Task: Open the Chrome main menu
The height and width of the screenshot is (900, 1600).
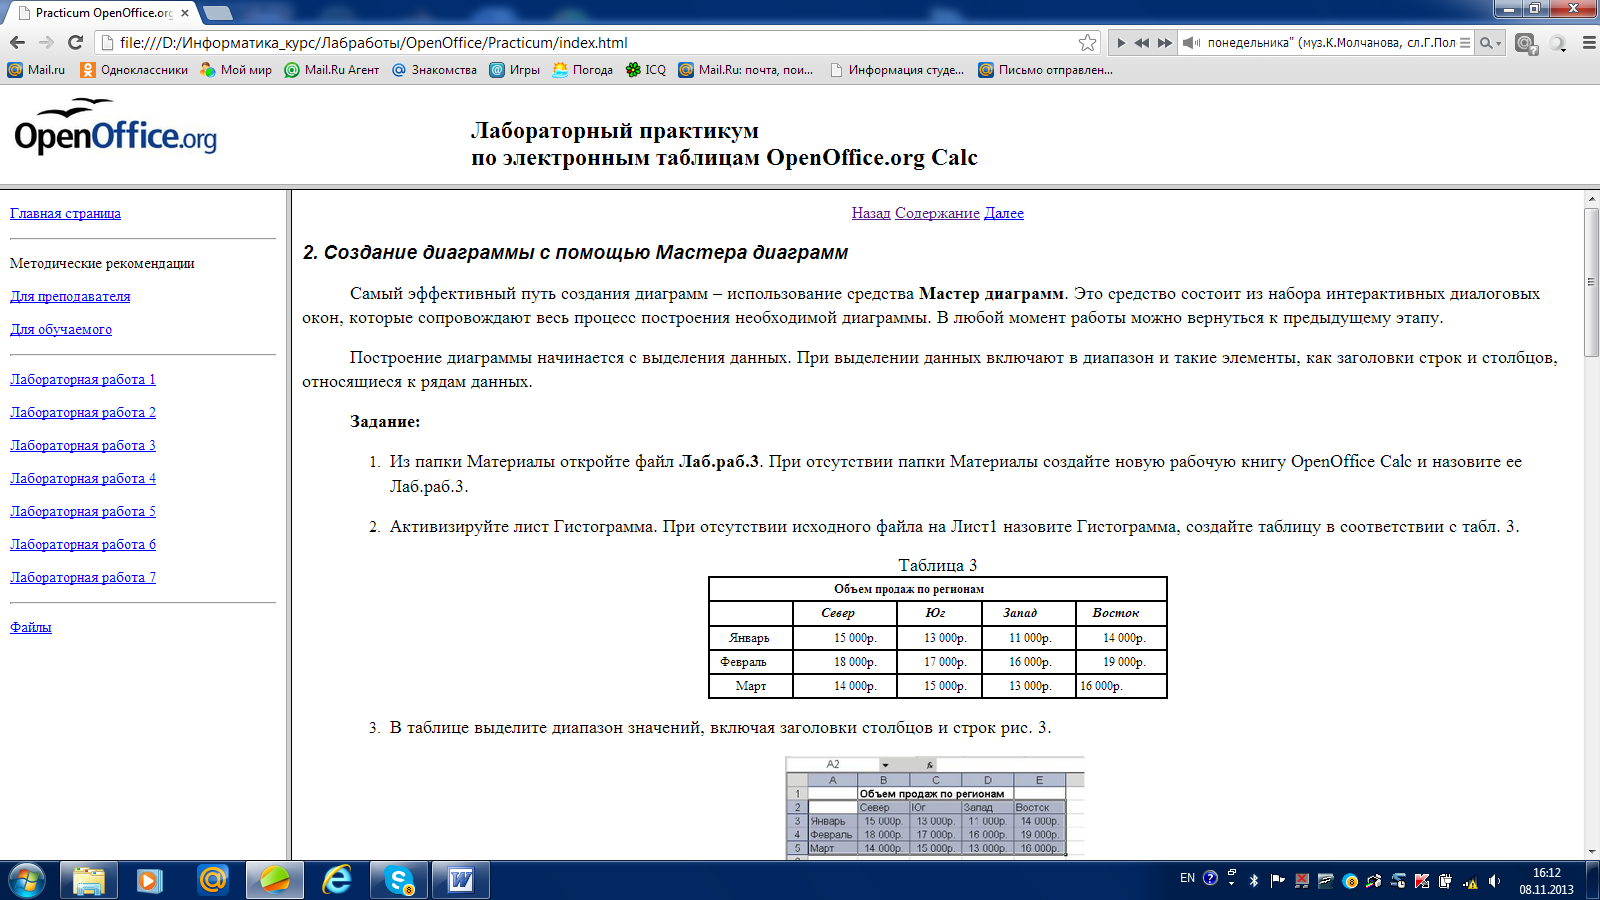Action: pos(1589,43)
